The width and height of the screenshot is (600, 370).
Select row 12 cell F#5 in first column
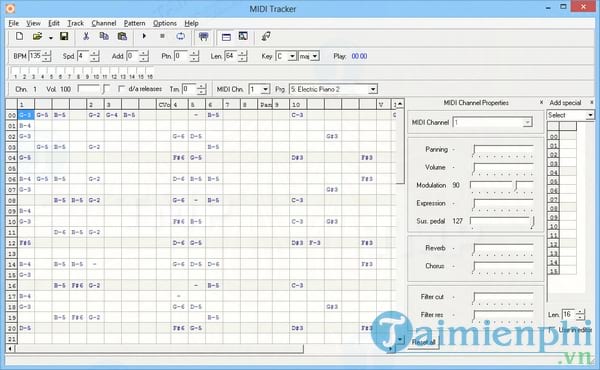coord(26,243)
